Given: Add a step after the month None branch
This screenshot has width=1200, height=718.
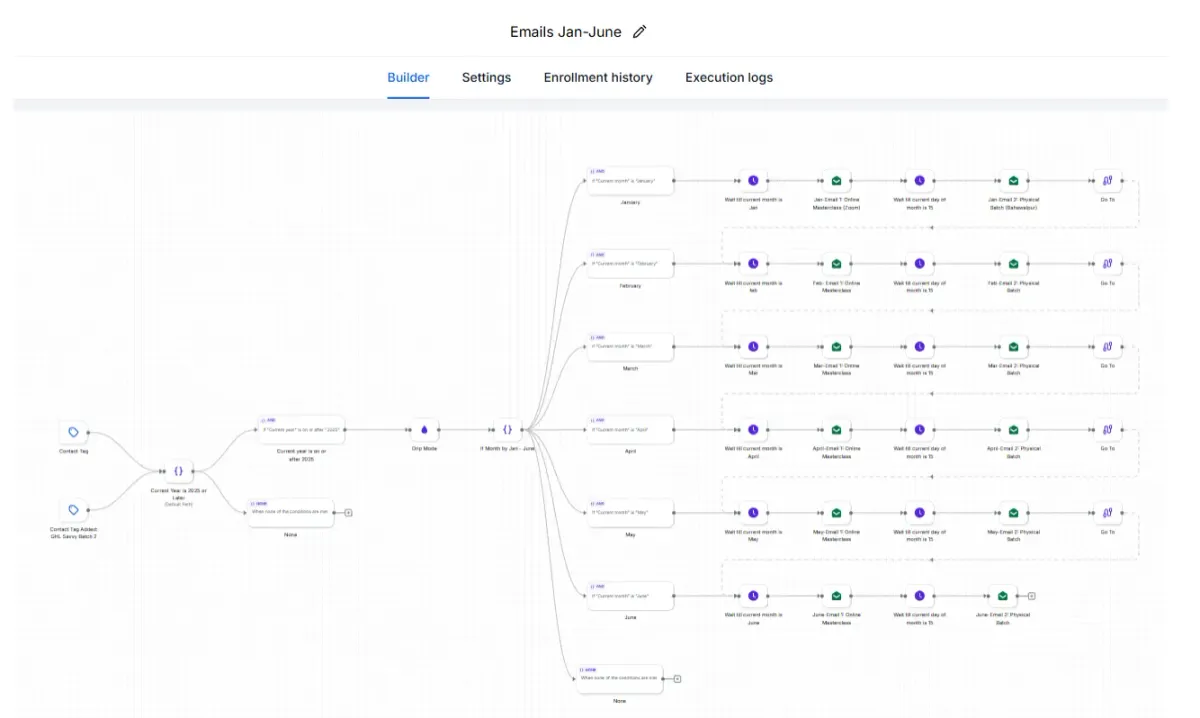Looking at the screenshot, I should click(x=677, y=679).
